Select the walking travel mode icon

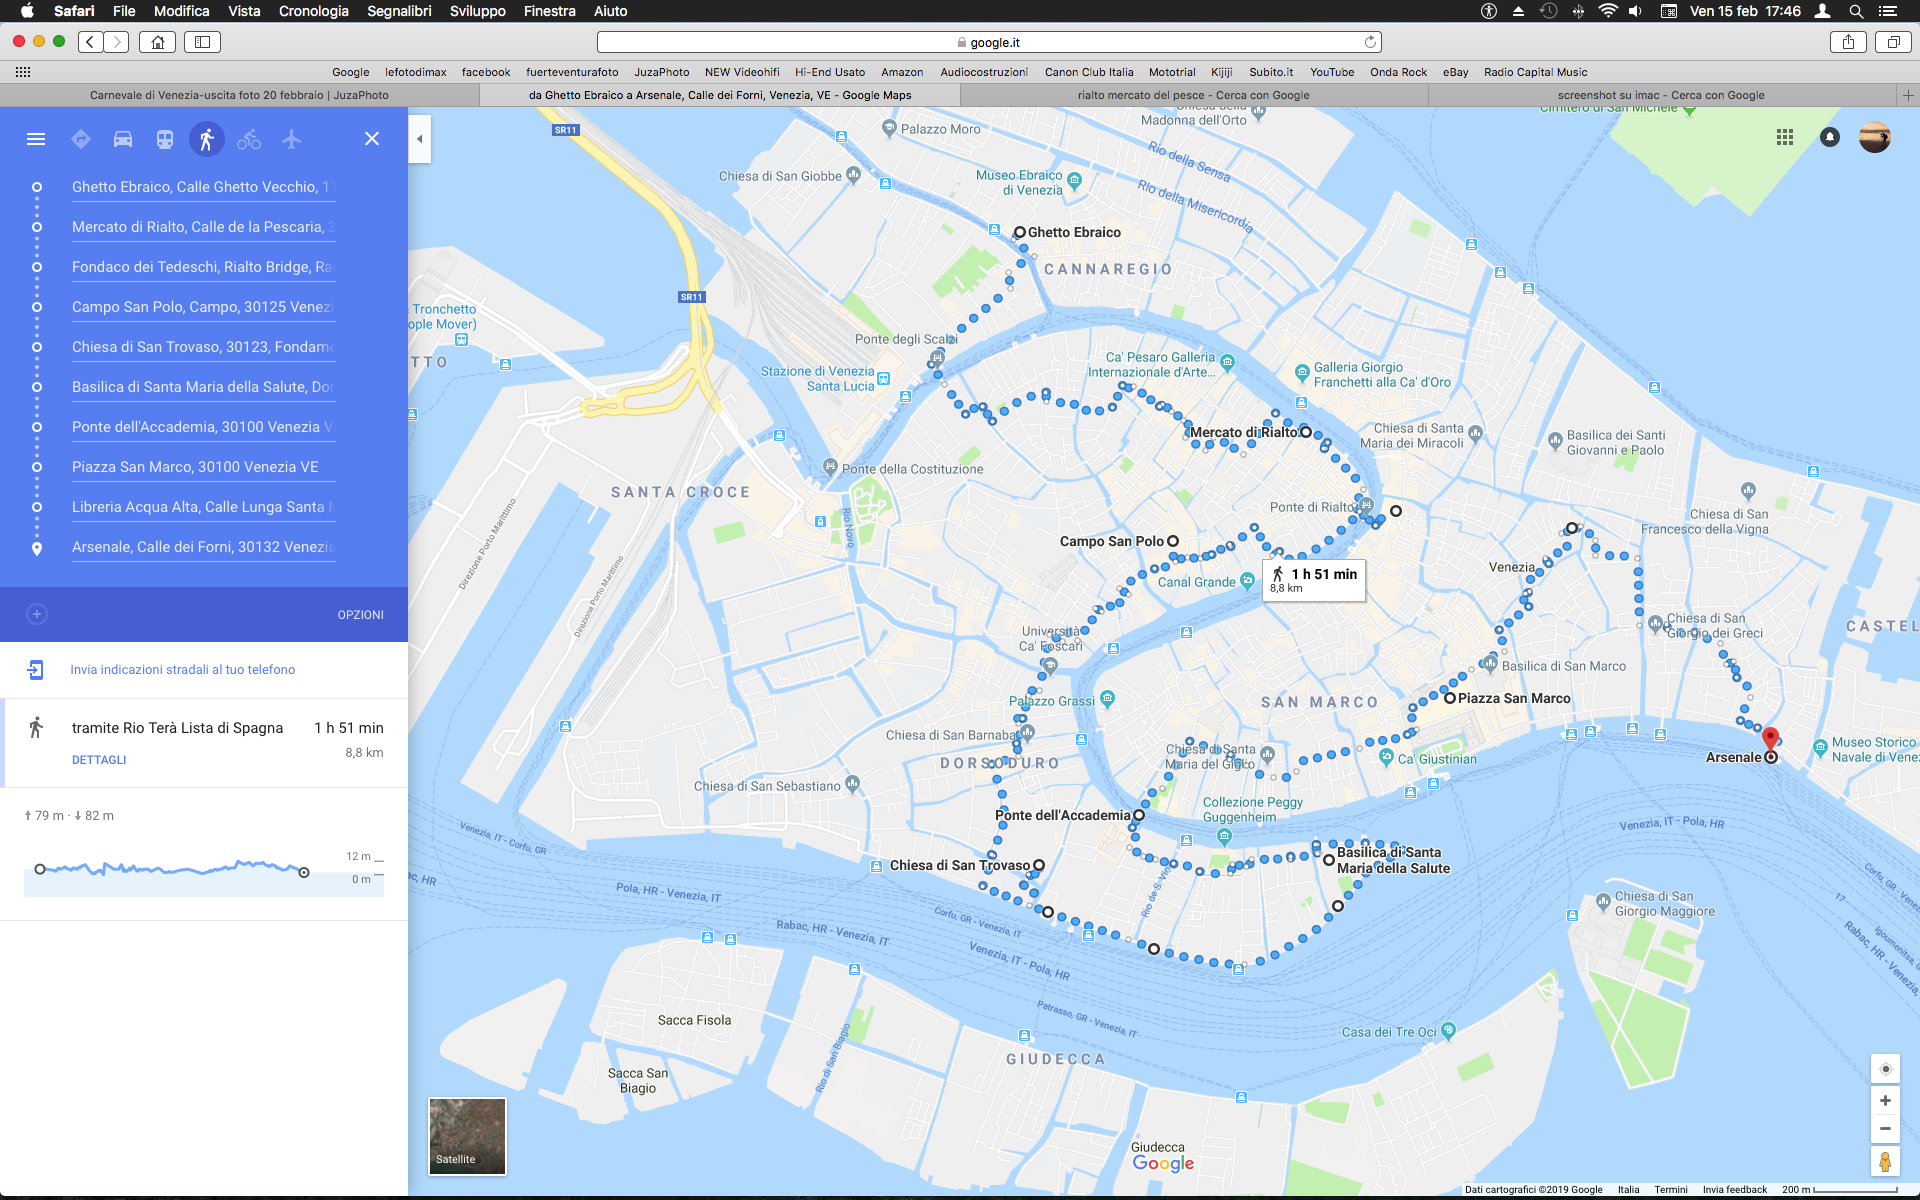[x=207, y=139]
